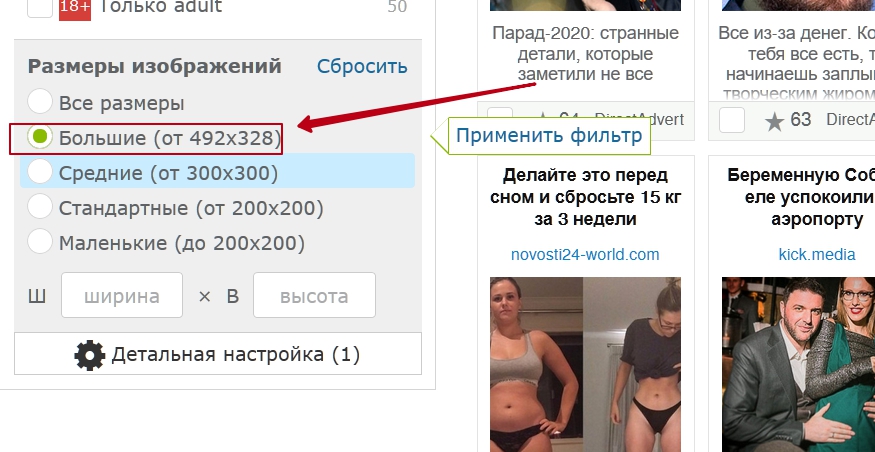Click the ширина width input field
Screen dimensions: 875x452
click(122, 295)
